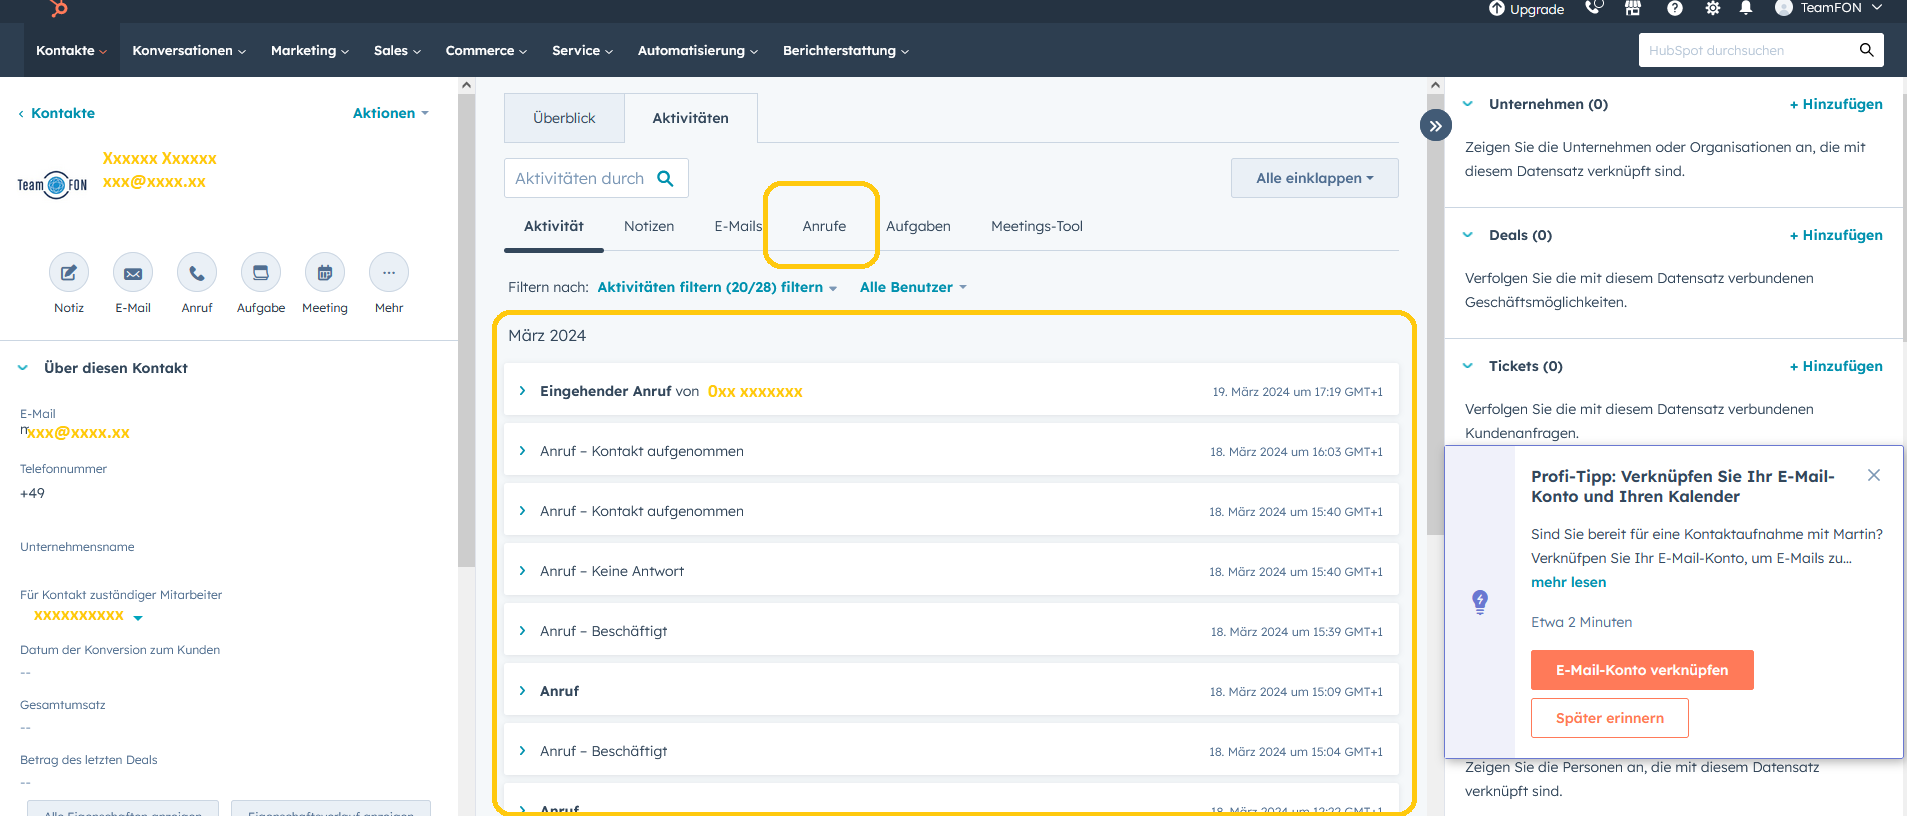This screenshot has width=1907, height=816.
Task: Click the magnifier icon in HubSpot search
Action: [1866, 50]
